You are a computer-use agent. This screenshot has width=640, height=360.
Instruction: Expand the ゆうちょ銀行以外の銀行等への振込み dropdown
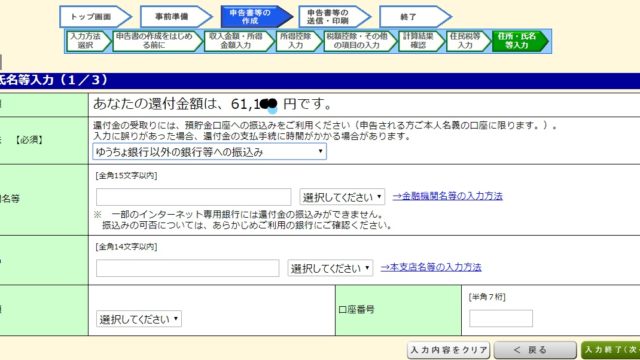point(209,152)
